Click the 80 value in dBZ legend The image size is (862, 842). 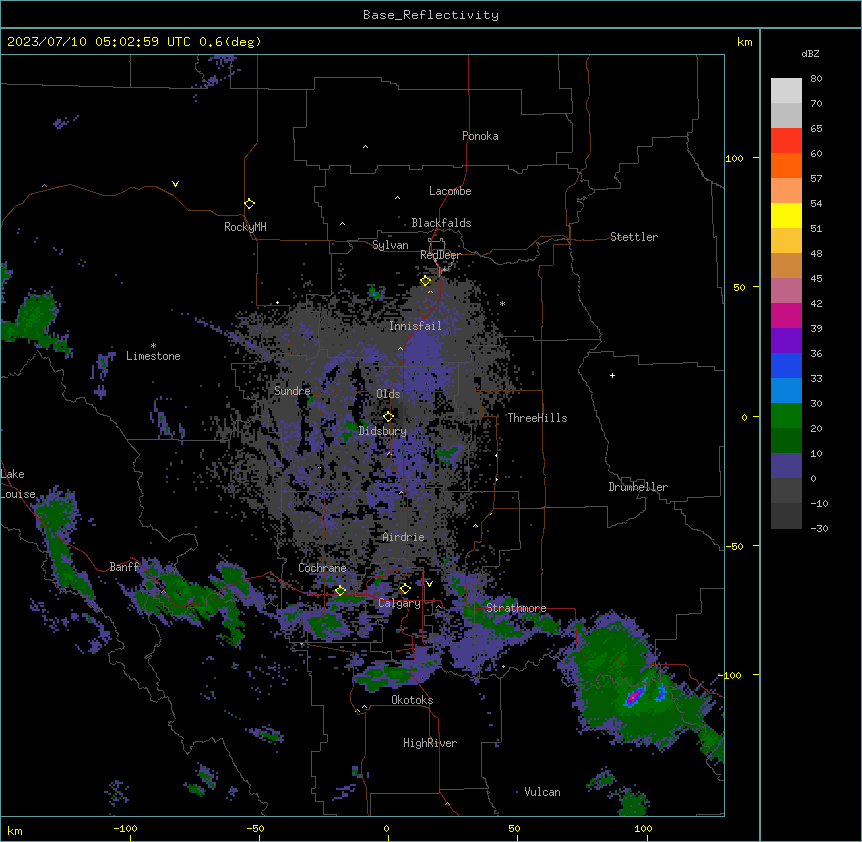pyautogui.click(x=816, y=79)
